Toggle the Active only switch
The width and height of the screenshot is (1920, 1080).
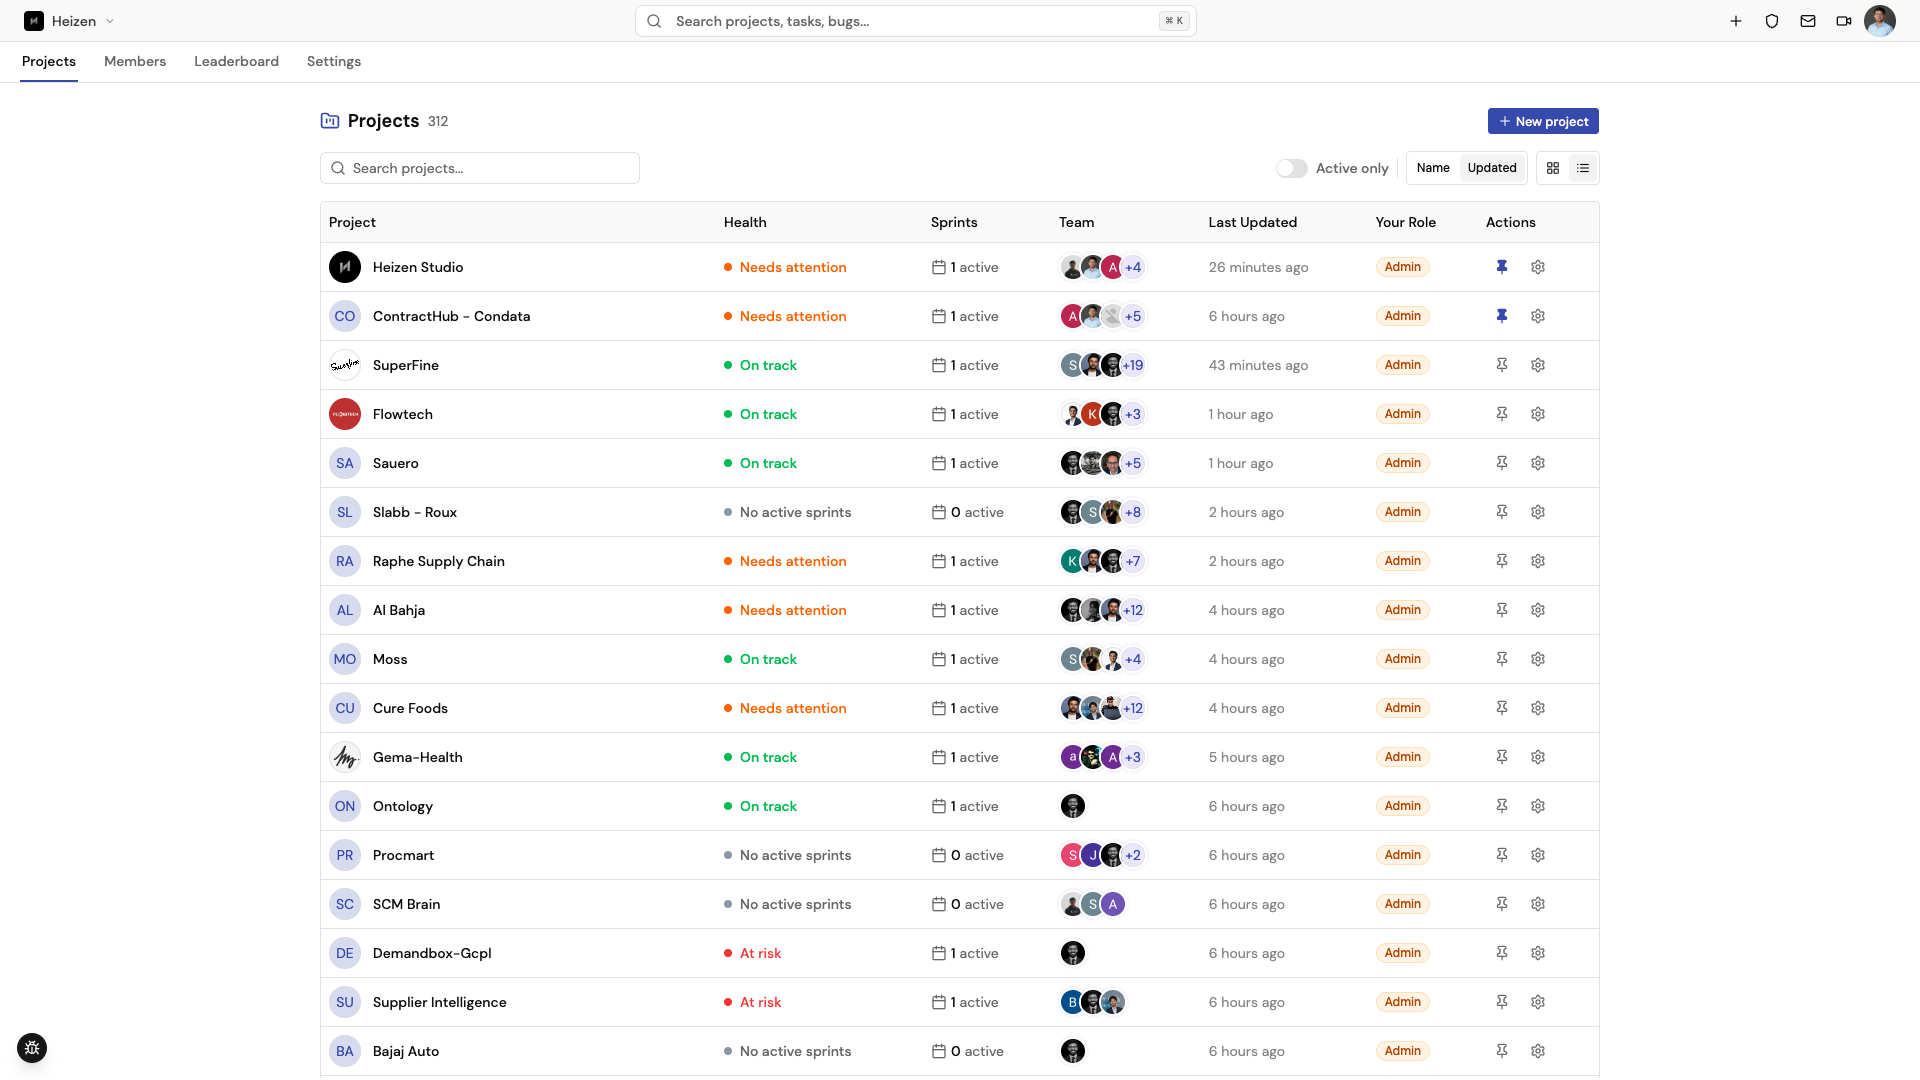click(1291, 168)
